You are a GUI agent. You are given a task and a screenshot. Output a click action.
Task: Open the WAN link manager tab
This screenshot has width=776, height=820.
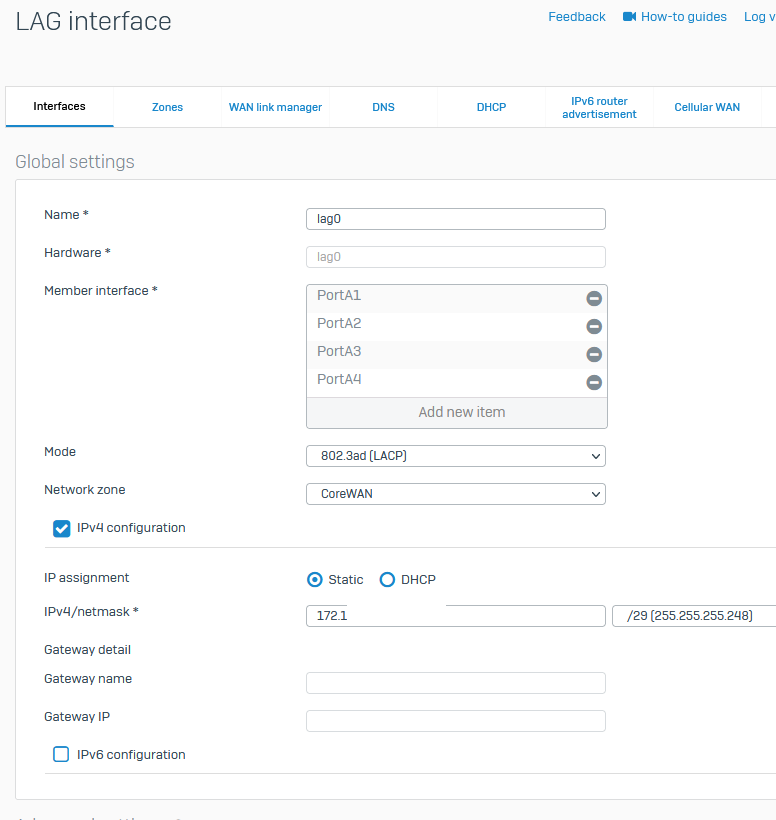click(x=275, y=107)
